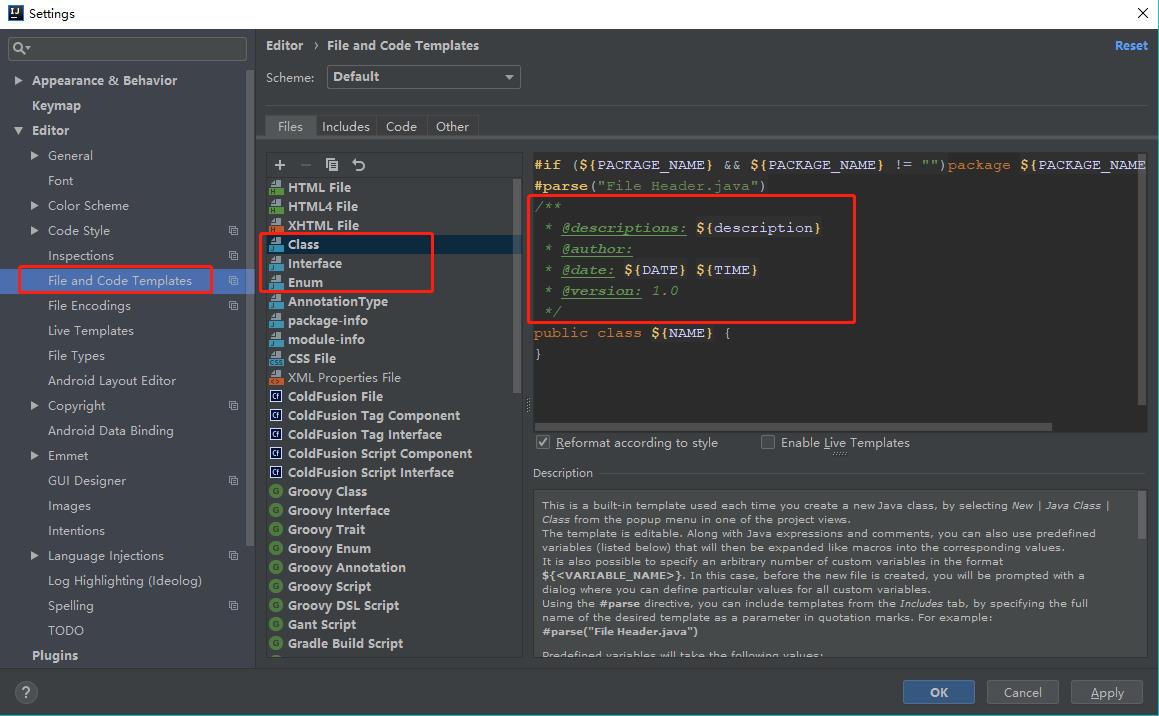This screenshot has width=1159, height=716.
Task: Click the Cancel button
Action: click(1023, 692)
